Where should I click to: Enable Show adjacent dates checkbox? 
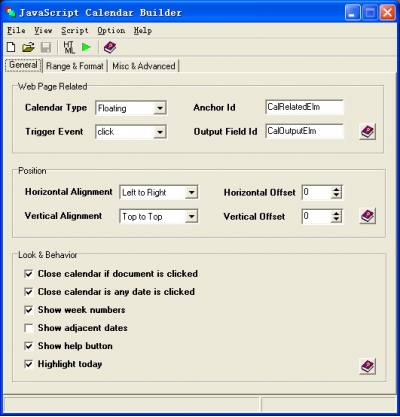29,328
